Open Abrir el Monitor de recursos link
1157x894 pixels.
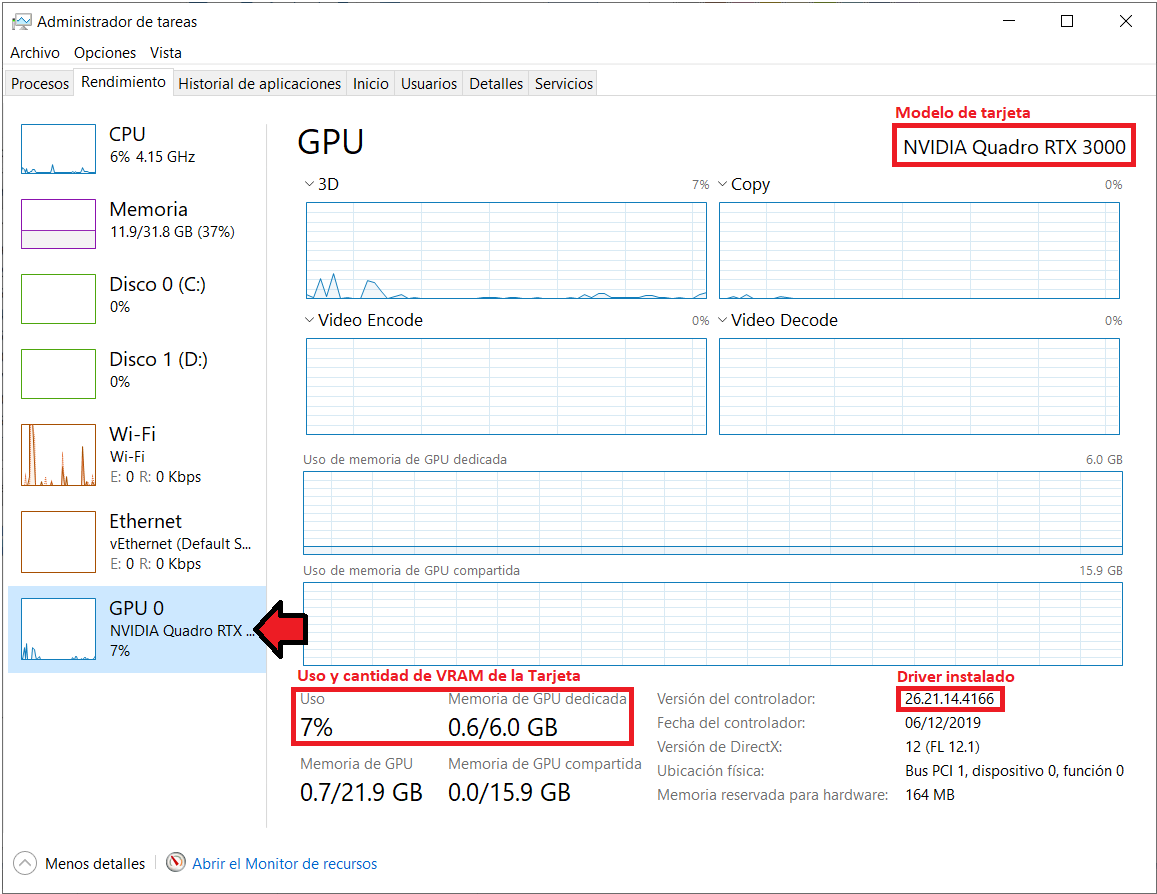[285, 863]
